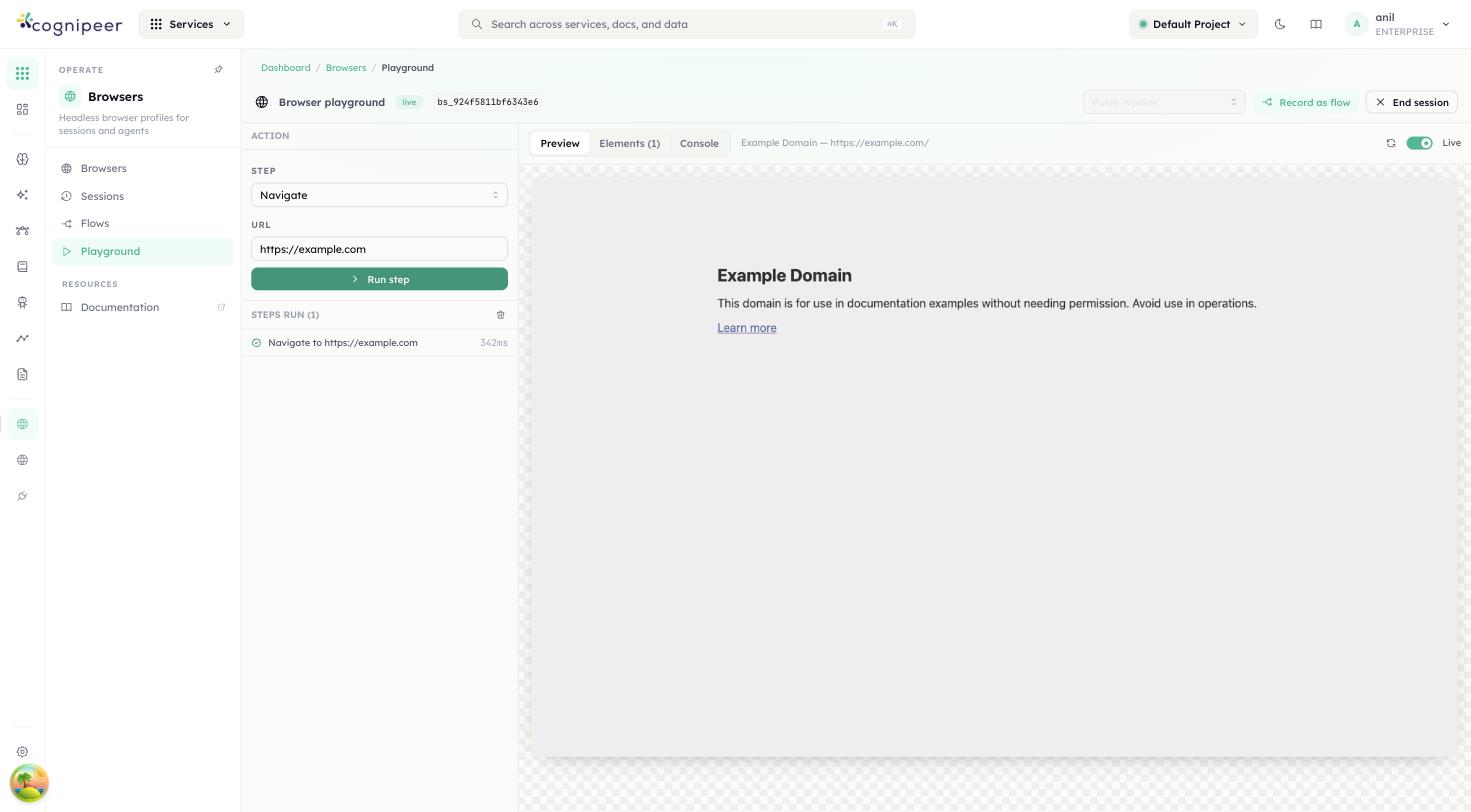Click the island avatar at the bottom left
This screenshot has width=1471, height=812.
pos(29,783)
